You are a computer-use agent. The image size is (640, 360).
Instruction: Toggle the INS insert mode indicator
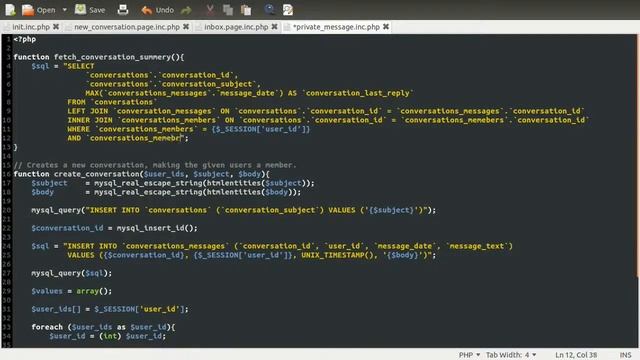(625, 355)
